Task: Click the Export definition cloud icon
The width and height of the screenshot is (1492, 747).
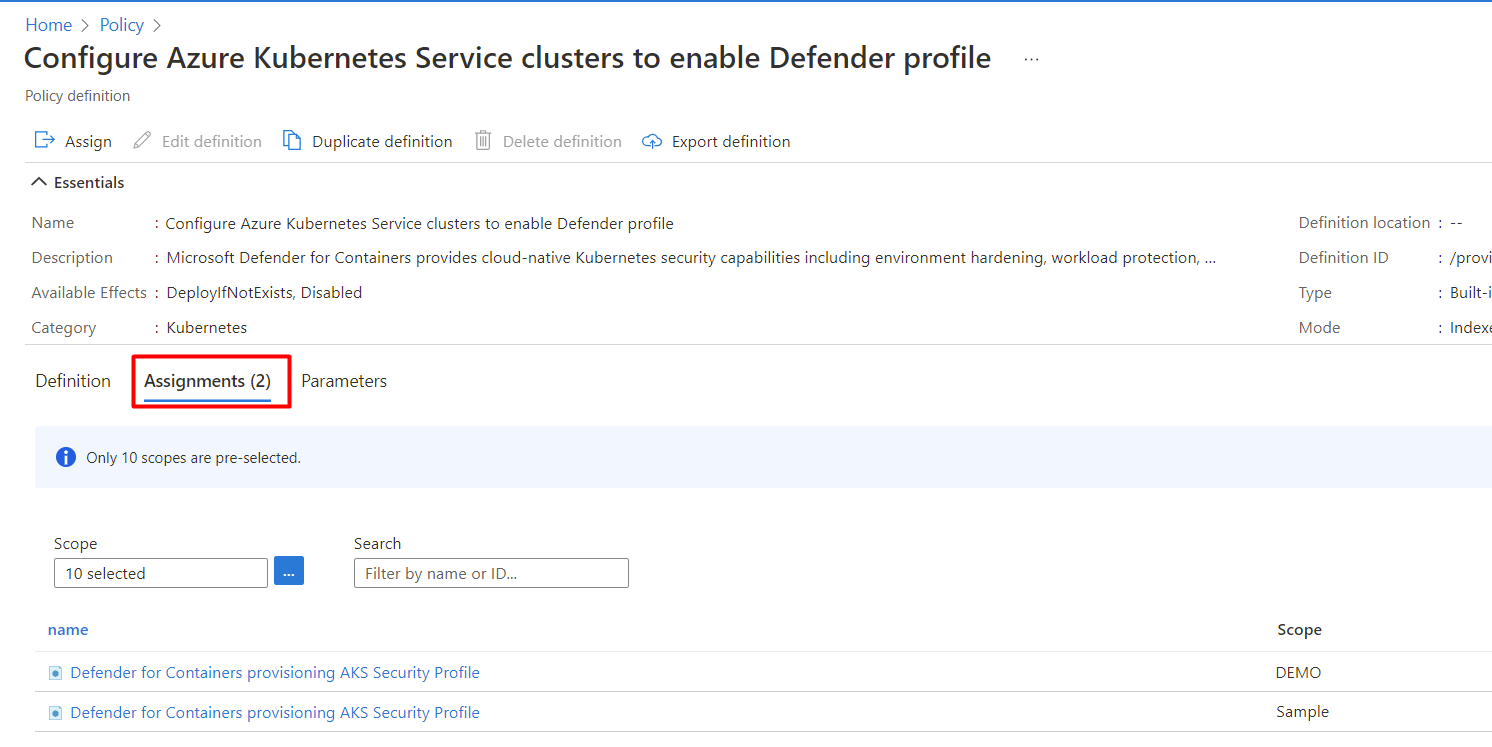Action: (x=652, y=141)
